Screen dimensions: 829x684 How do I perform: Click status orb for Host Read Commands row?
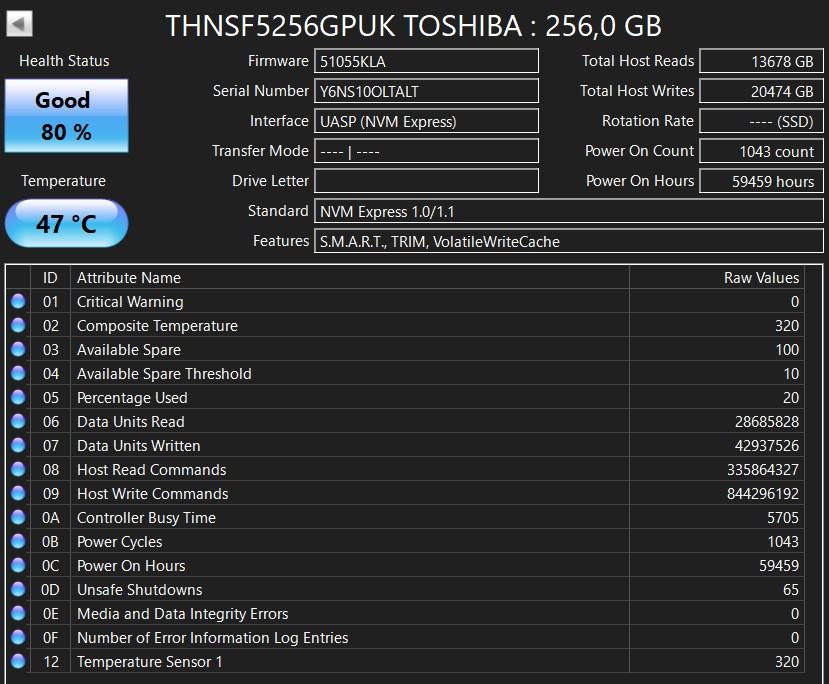[18, 469]
